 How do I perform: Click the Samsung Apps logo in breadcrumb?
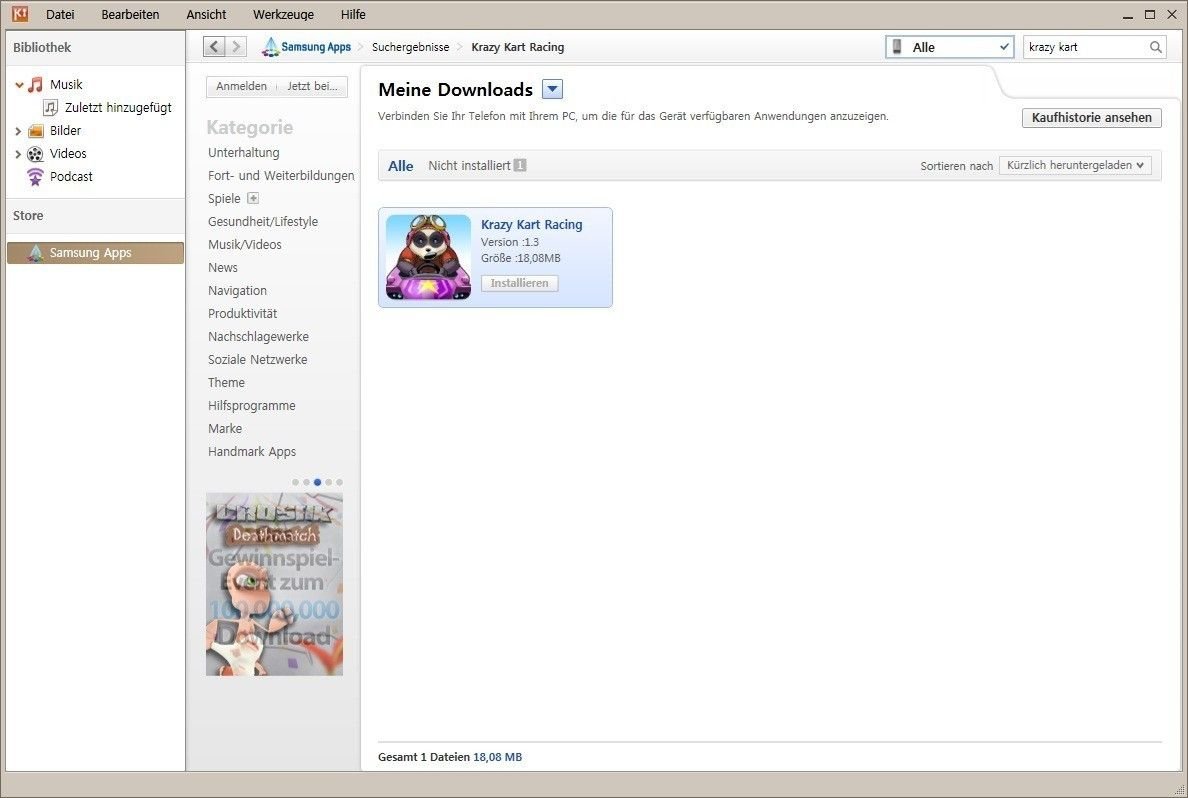coord(306,47)
